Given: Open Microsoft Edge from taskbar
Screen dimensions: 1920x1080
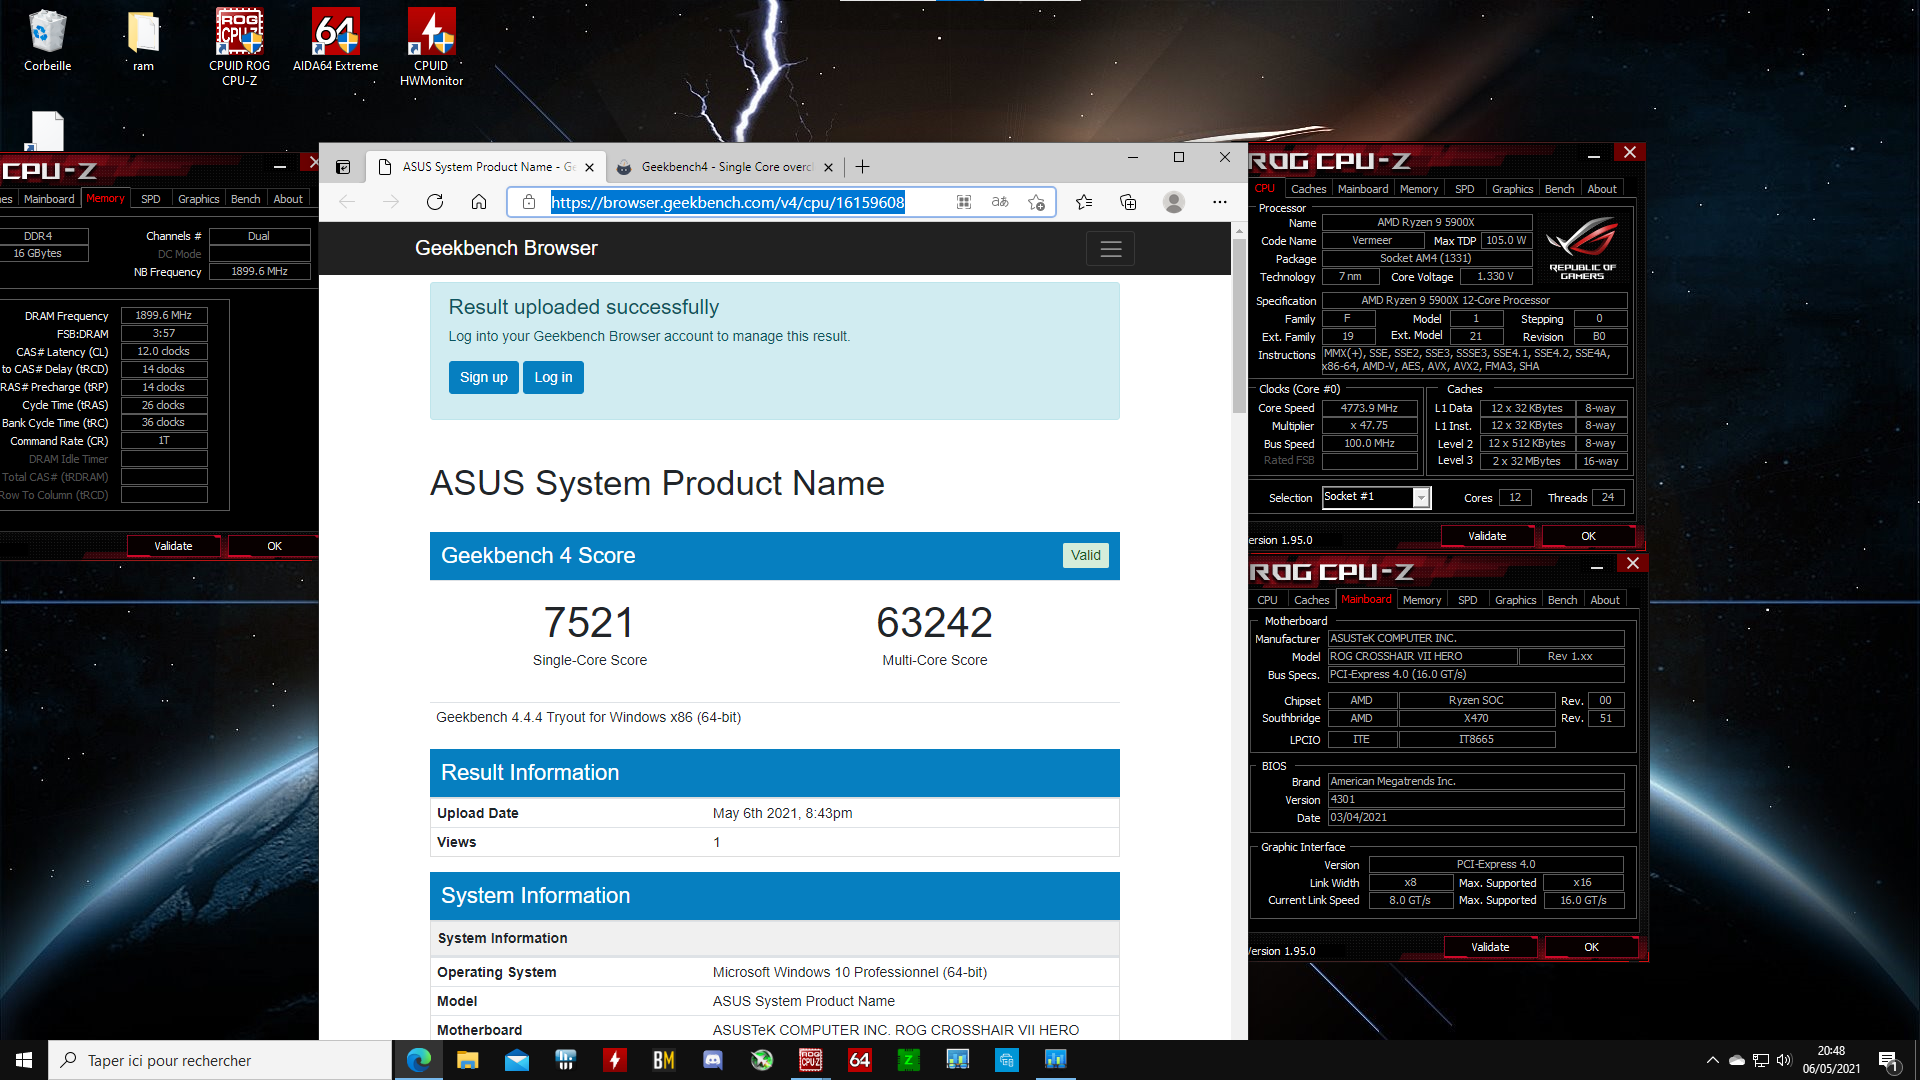Looking at the screenshot, I should pos(419,1060).
